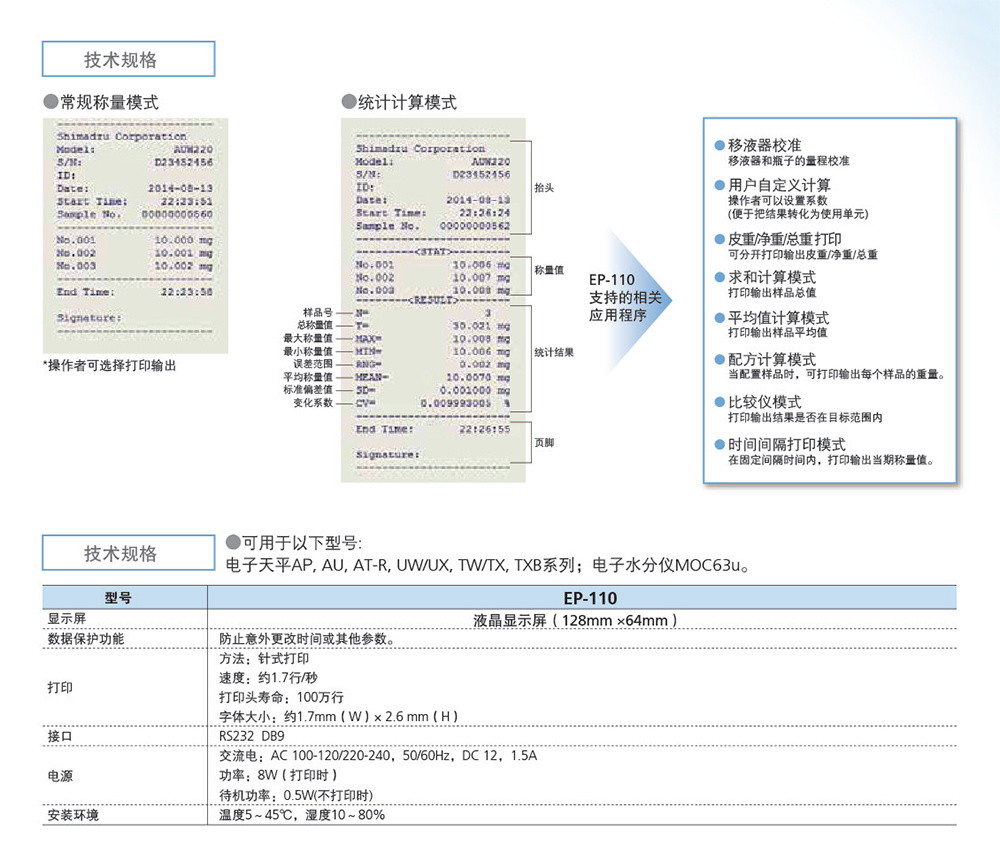Click the 打印 row label
The image size is (1000, 853).
pos(60,687)
